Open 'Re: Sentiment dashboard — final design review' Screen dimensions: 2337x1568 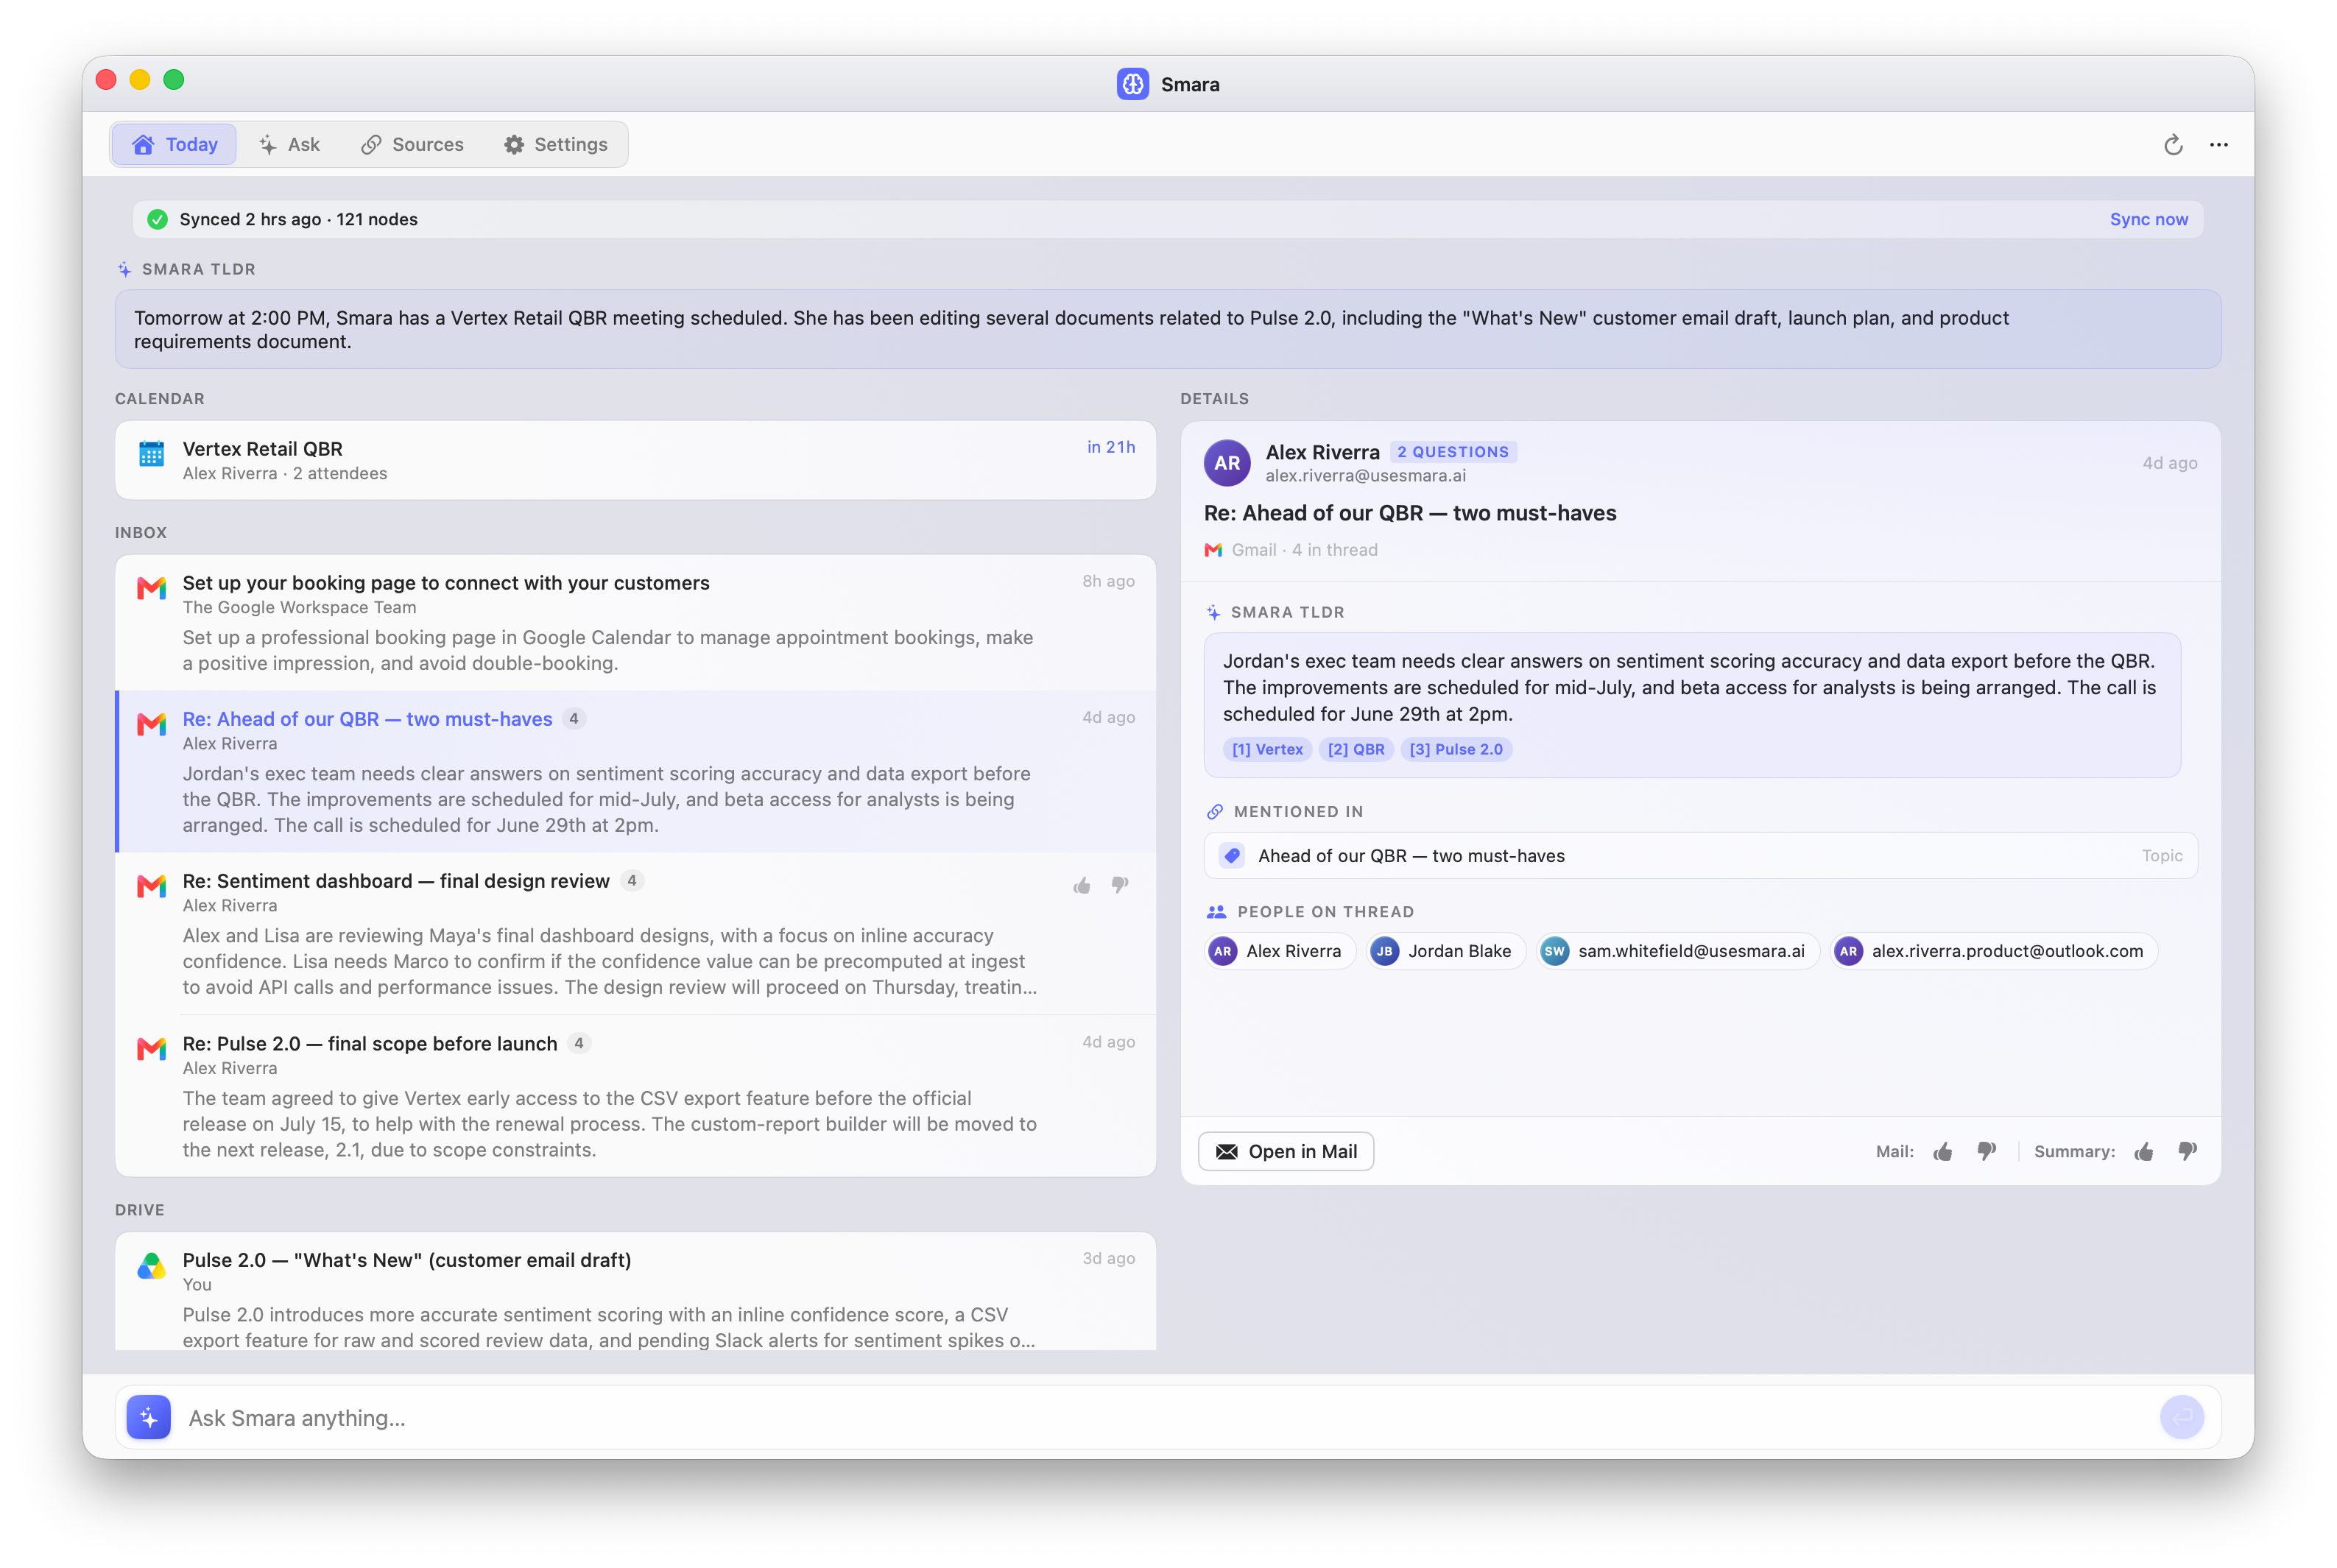(635, 933)
